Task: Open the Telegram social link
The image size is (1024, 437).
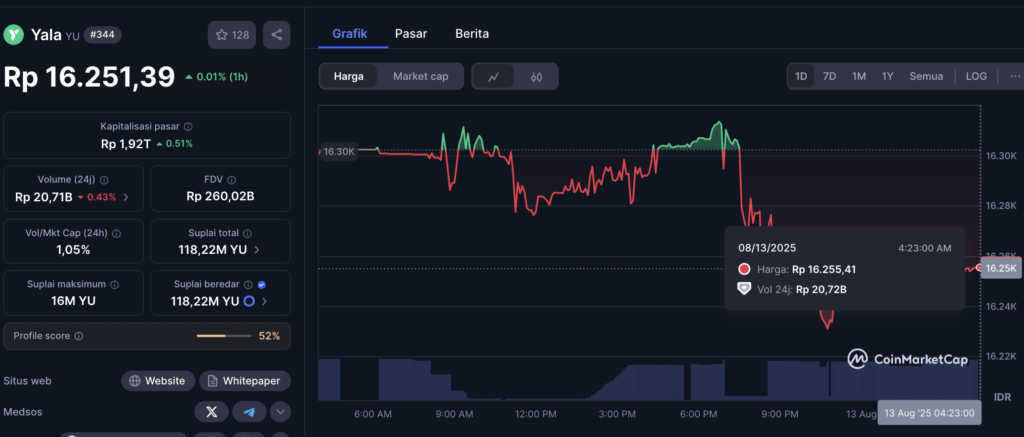Action: pyautogui.click(x=249, y=412)
